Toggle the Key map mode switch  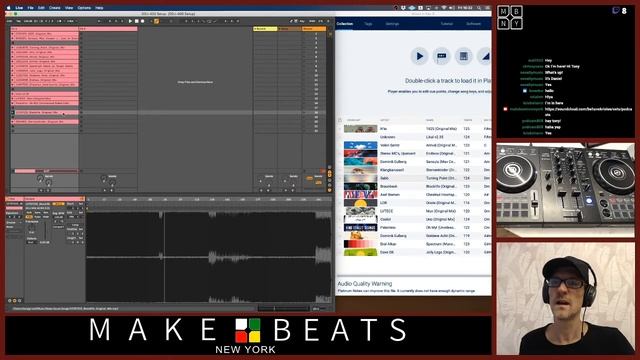302,21
